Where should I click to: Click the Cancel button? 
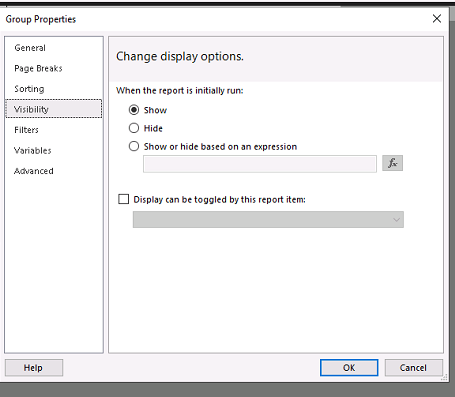tap(414, 368)
